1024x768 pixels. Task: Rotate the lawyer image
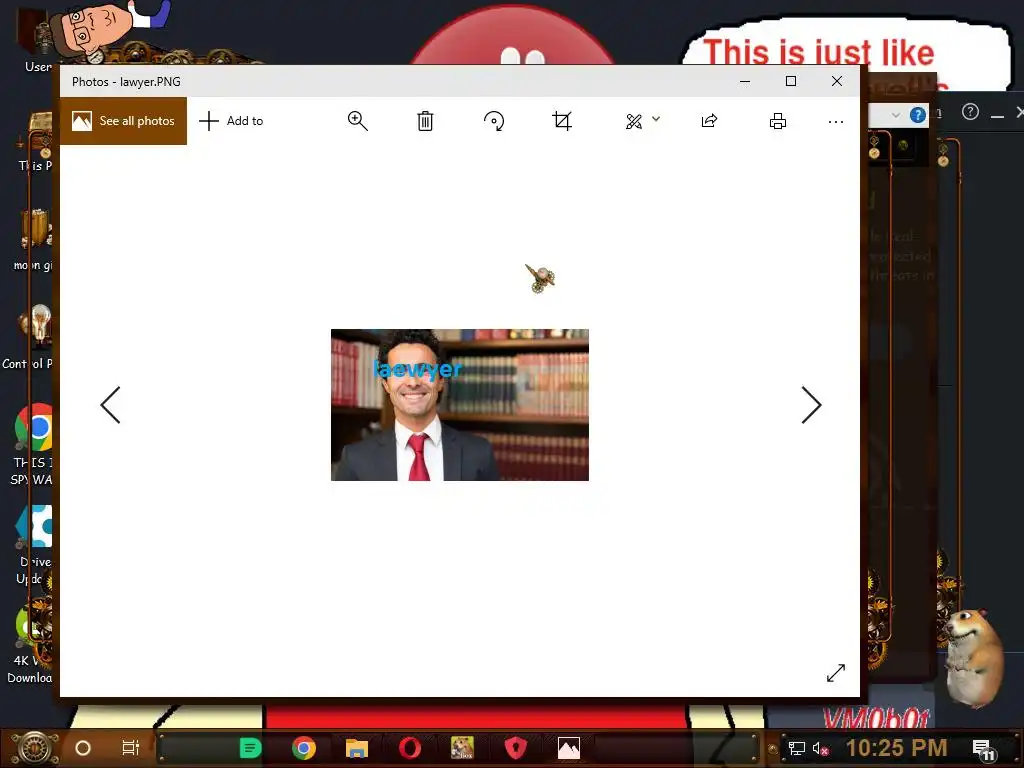(494, 121)
